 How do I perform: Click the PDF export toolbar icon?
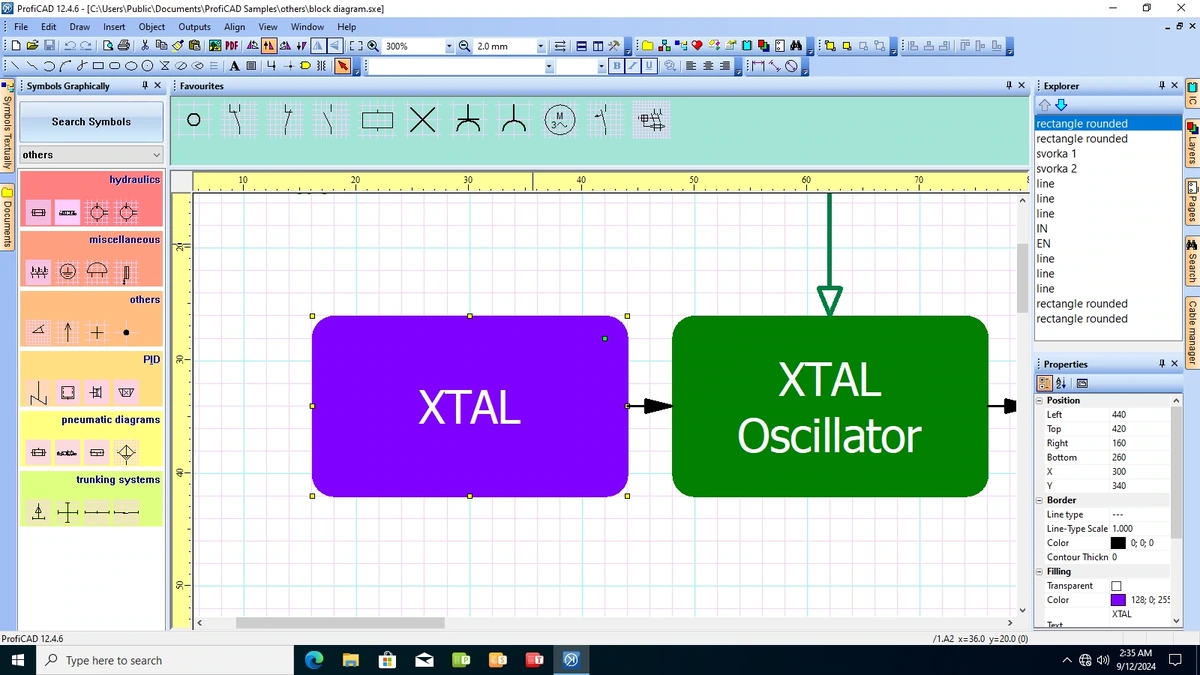(x=231, y=46)
